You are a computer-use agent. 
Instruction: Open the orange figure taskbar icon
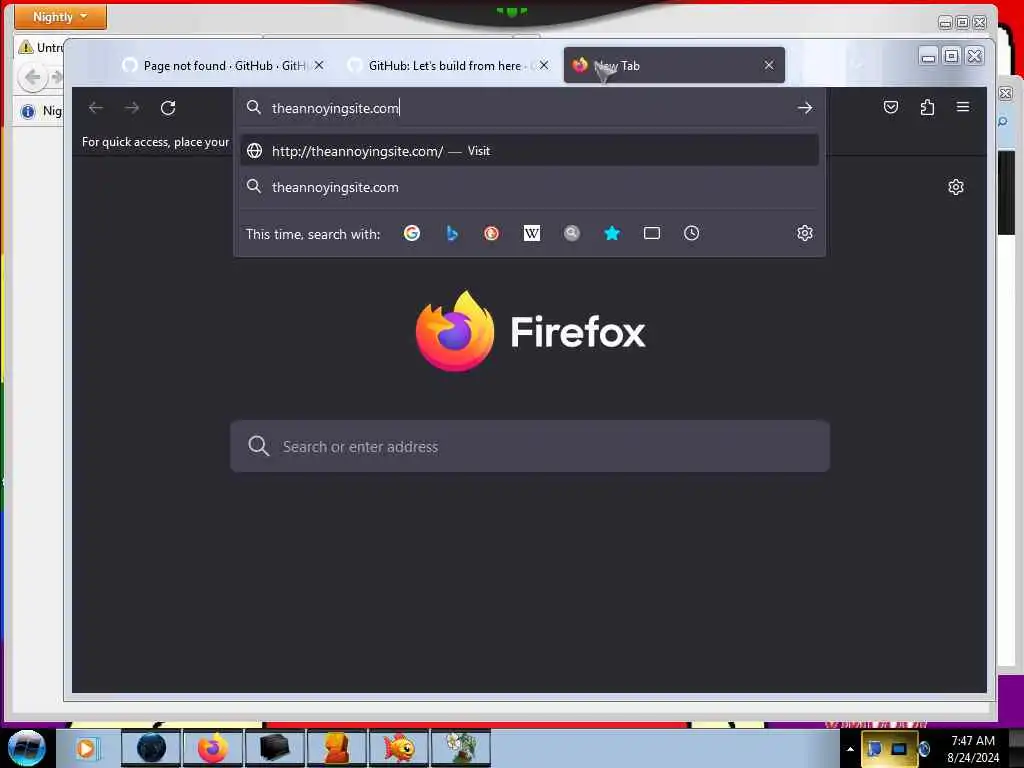point(336,748)
